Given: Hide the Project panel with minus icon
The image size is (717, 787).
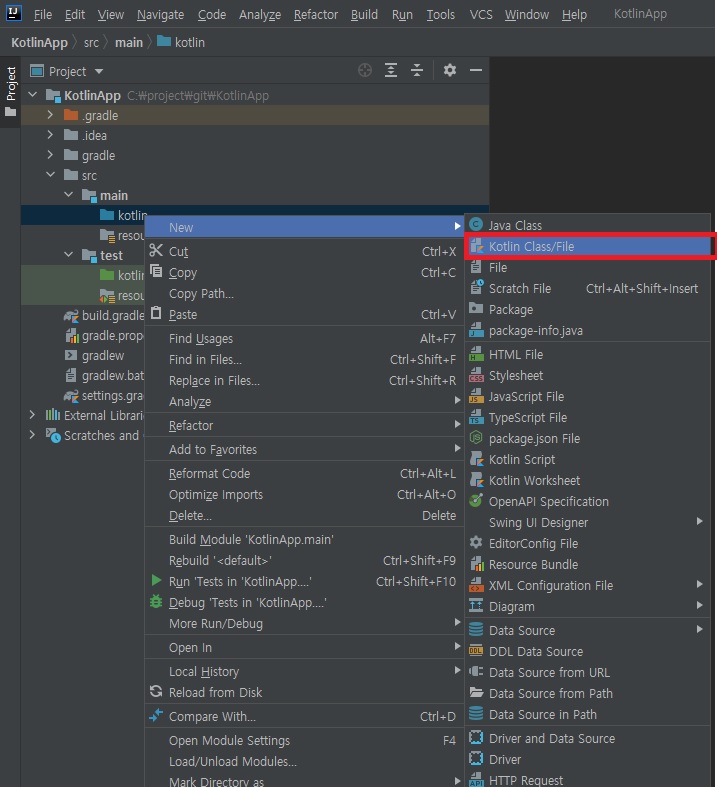Looking at the screenshot, I should (476, 70).
